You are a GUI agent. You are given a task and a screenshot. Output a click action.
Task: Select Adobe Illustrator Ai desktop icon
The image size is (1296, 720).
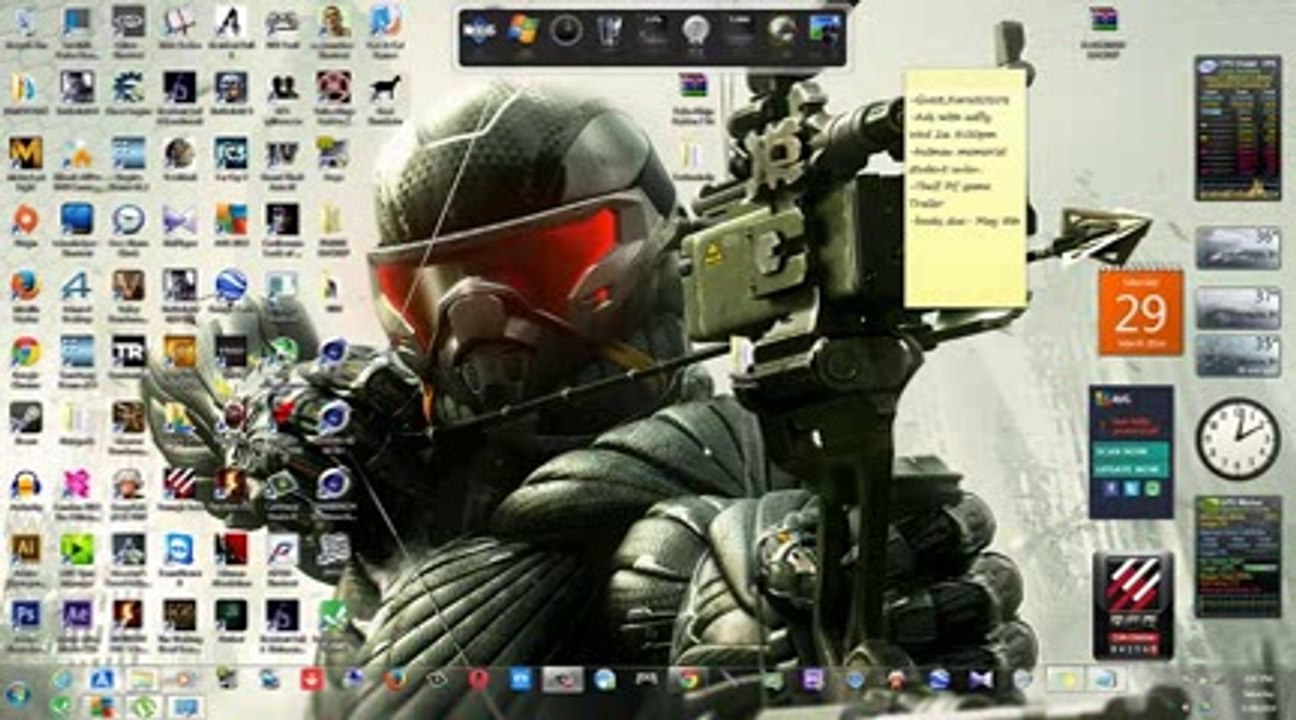click(x=25, y=548)
